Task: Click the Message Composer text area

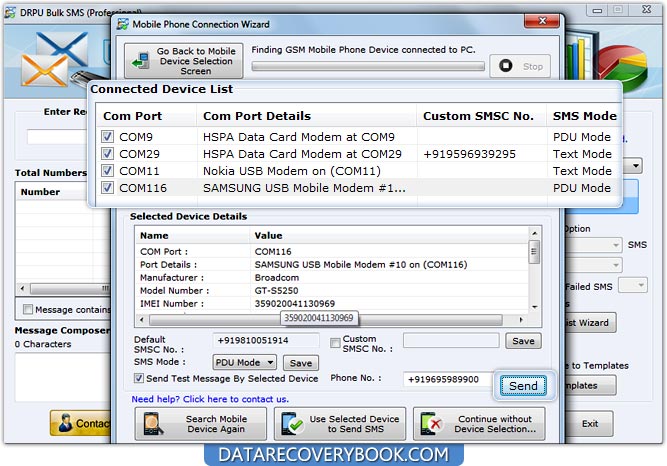Action: click(63, 377)
